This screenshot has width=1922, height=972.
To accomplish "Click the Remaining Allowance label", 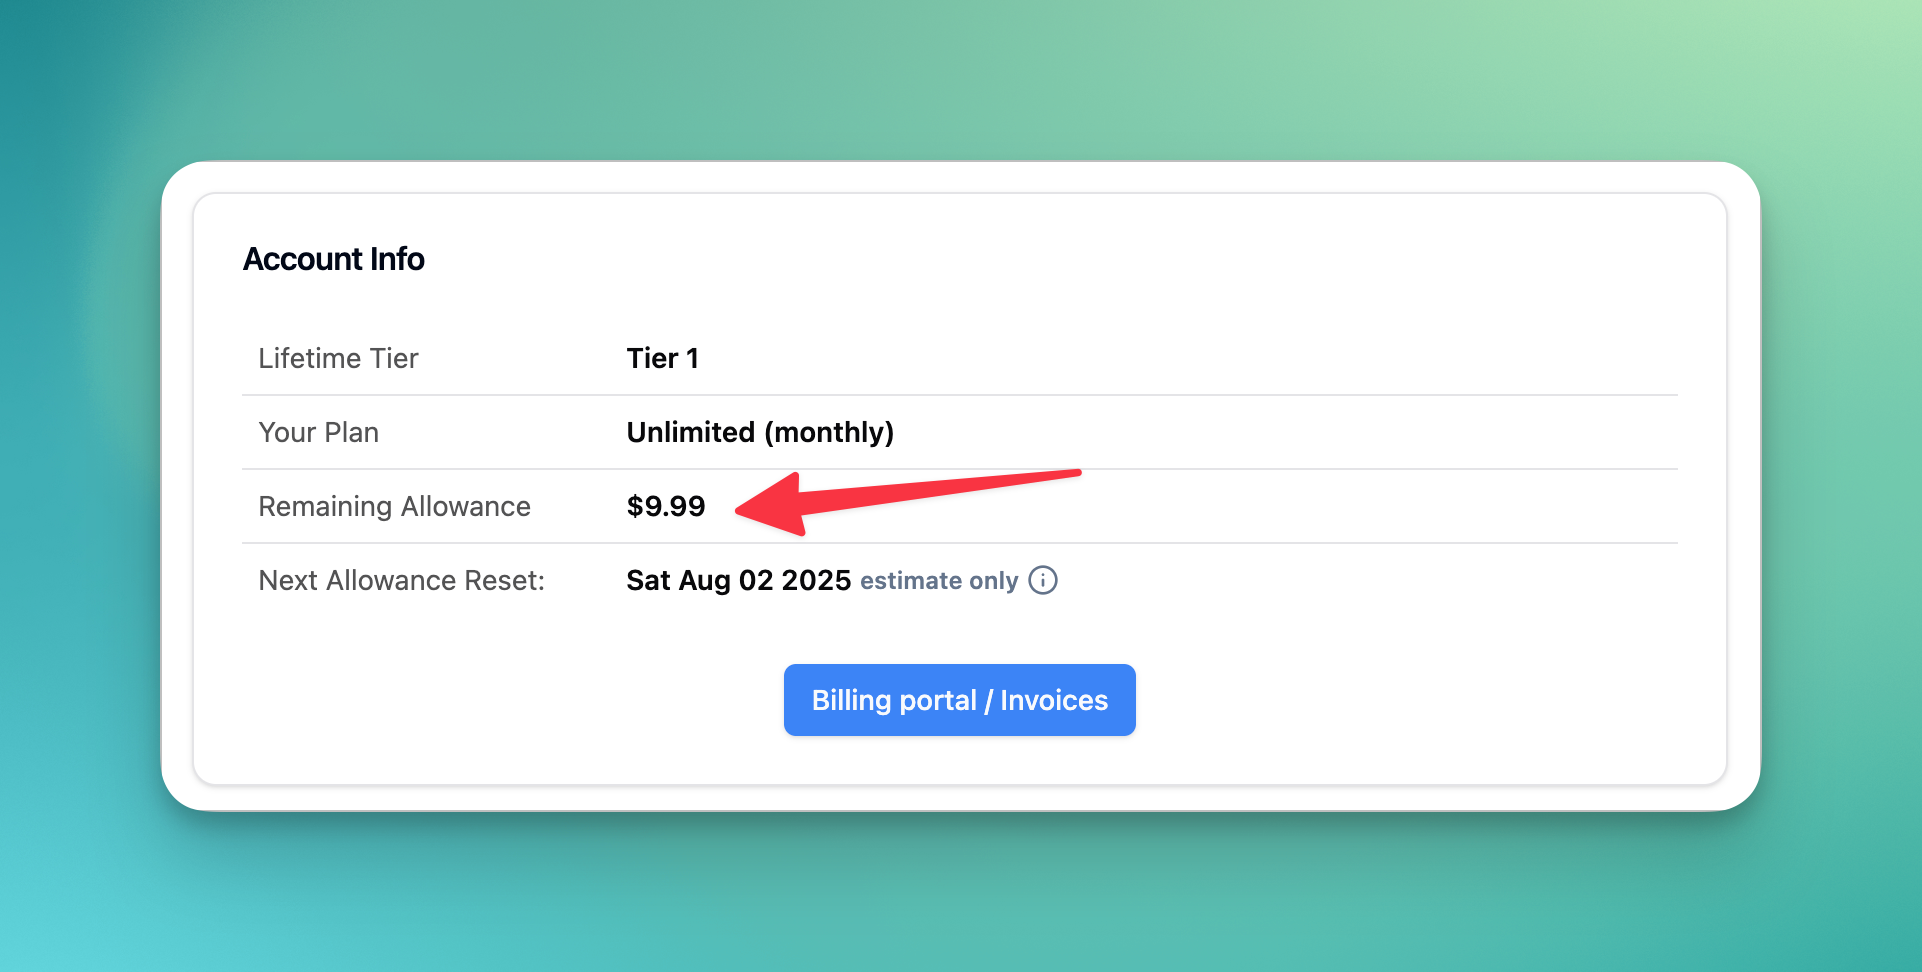I will point(394,506).
